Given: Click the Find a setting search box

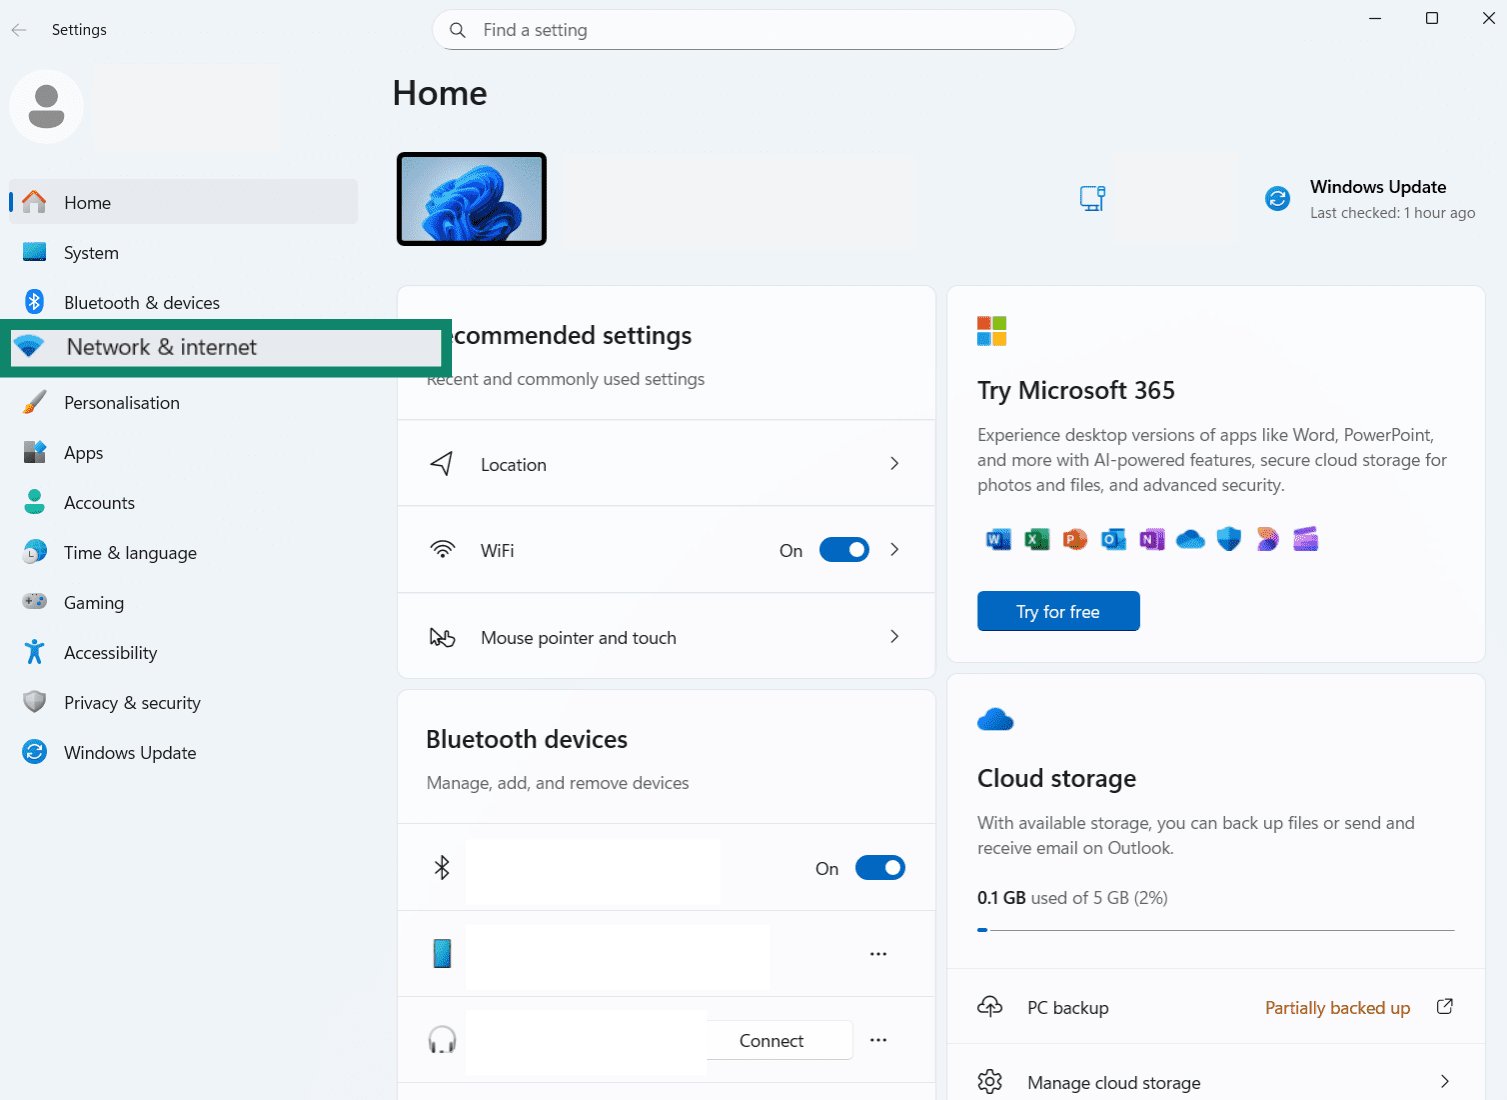Looking at the screenshot, I should point(753,30).
